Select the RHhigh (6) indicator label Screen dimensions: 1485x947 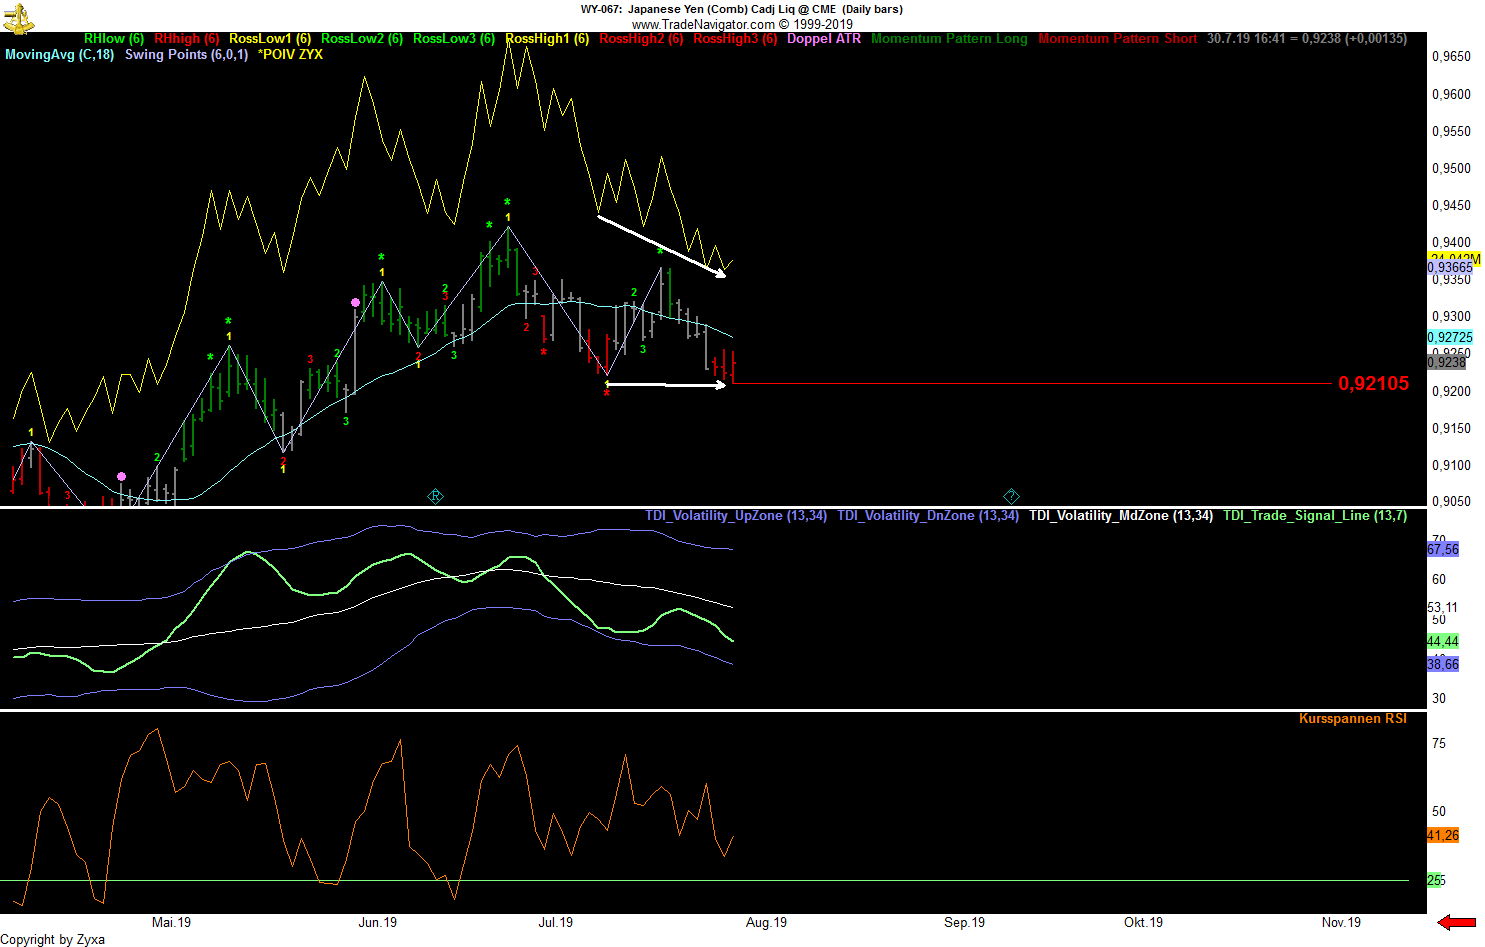coord(187,39)
